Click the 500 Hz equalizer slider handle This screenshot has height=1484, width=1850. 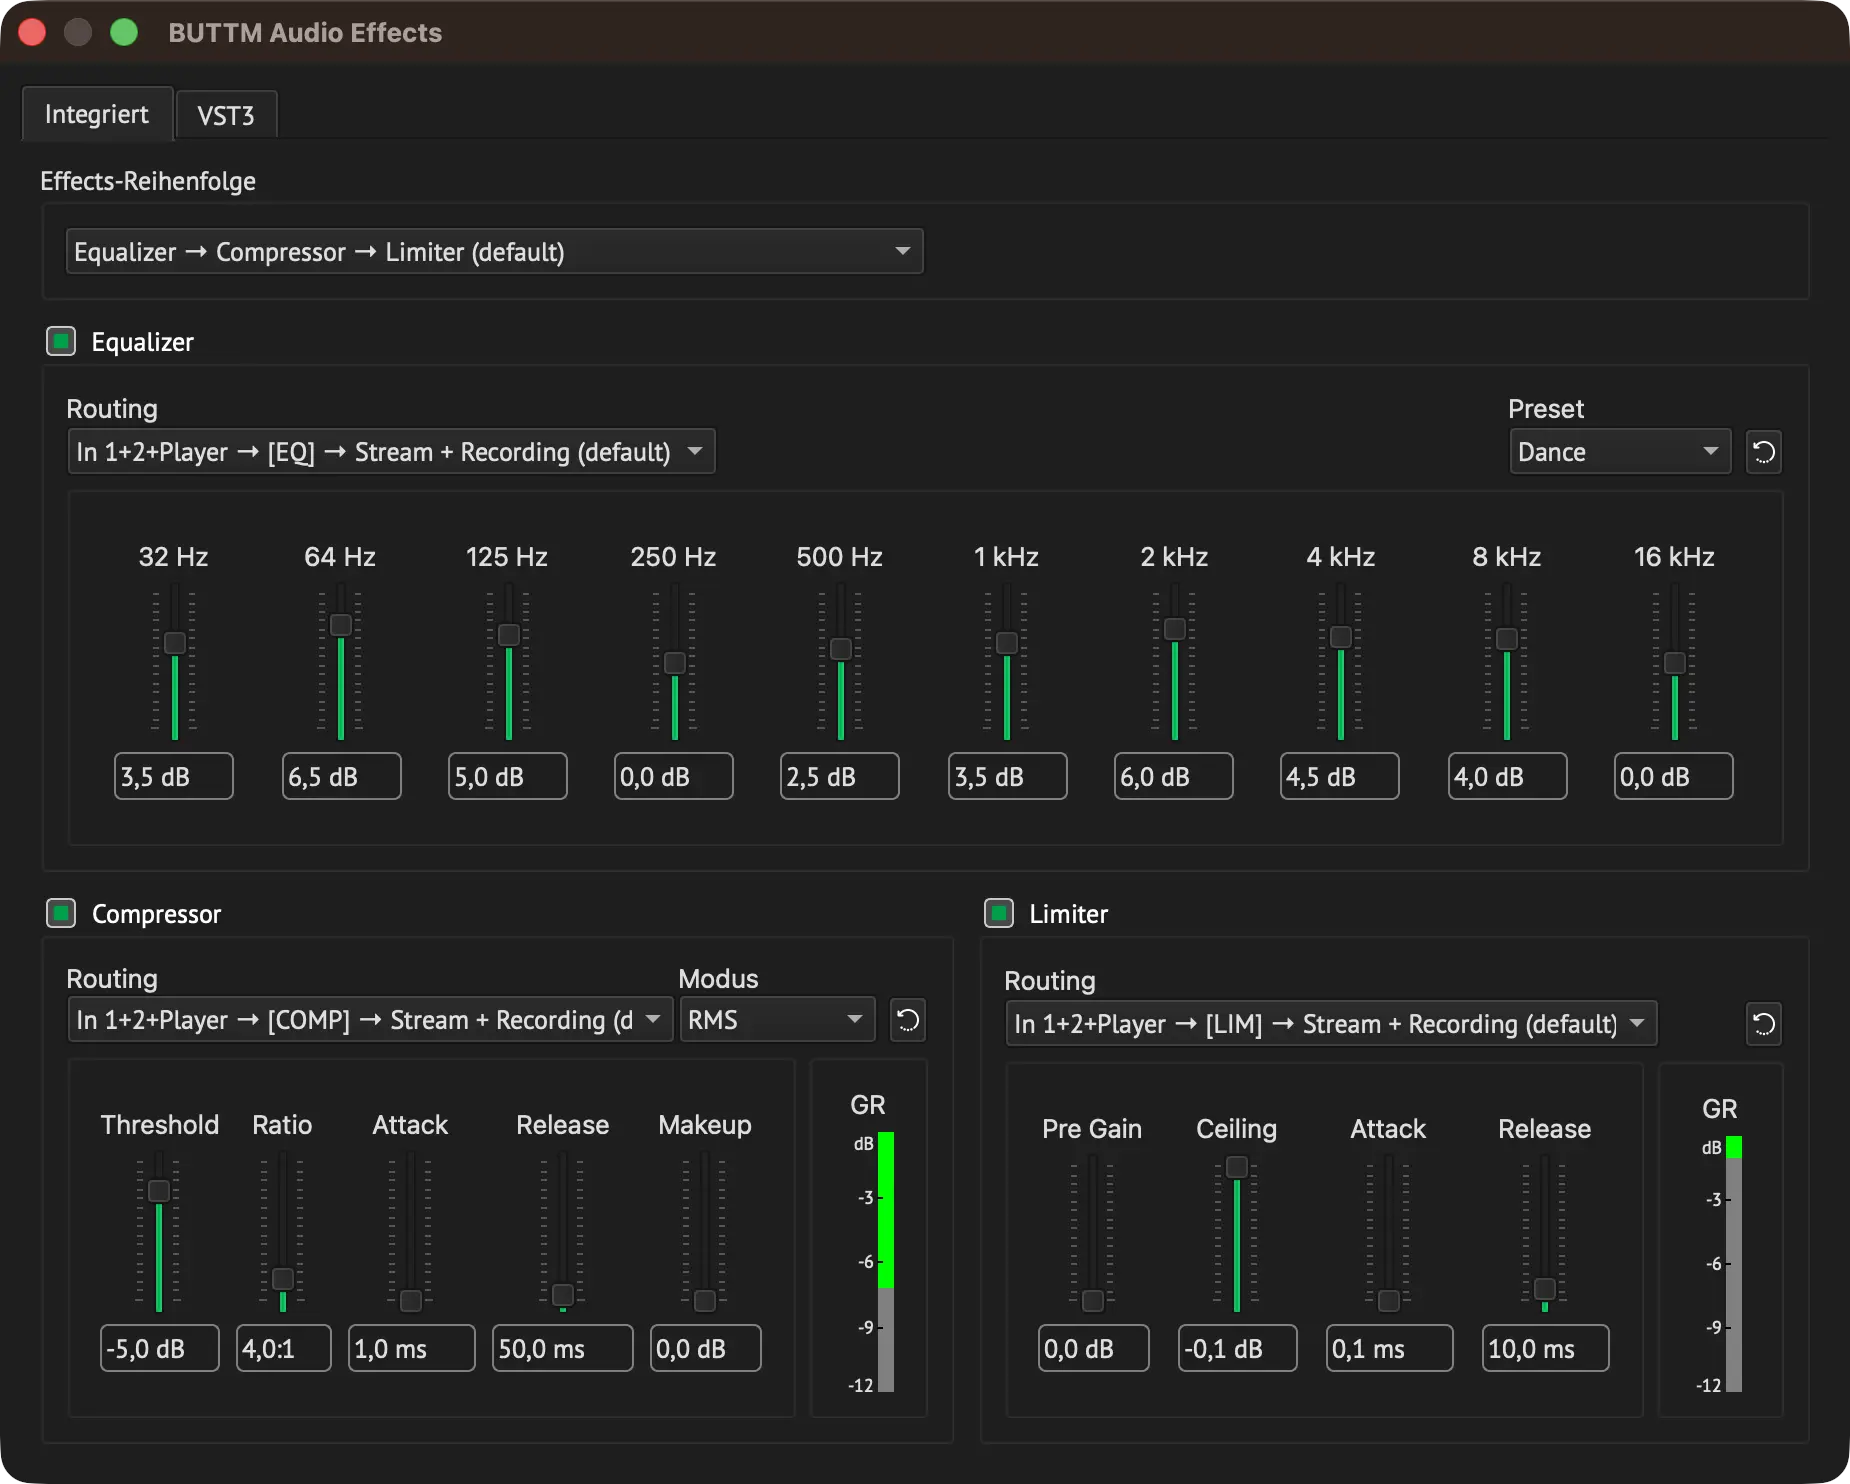pos(841,649)
